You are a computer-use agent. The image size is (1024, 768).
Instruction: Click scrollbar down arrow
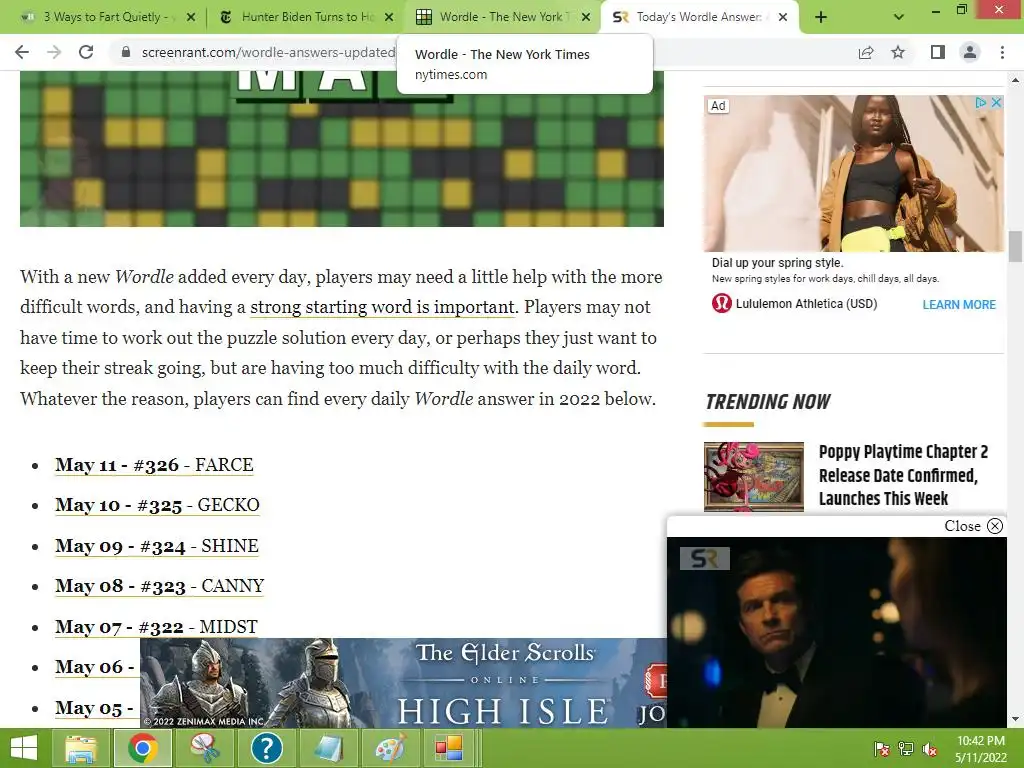tap(1015, 720)
